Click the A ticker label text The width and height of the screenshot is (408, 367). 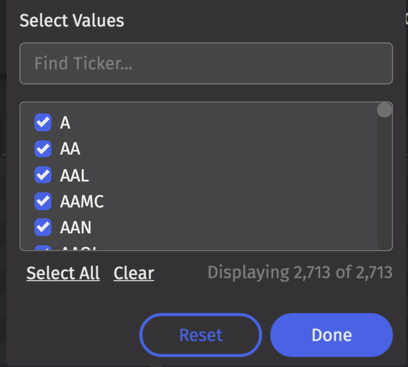point(65,123)
